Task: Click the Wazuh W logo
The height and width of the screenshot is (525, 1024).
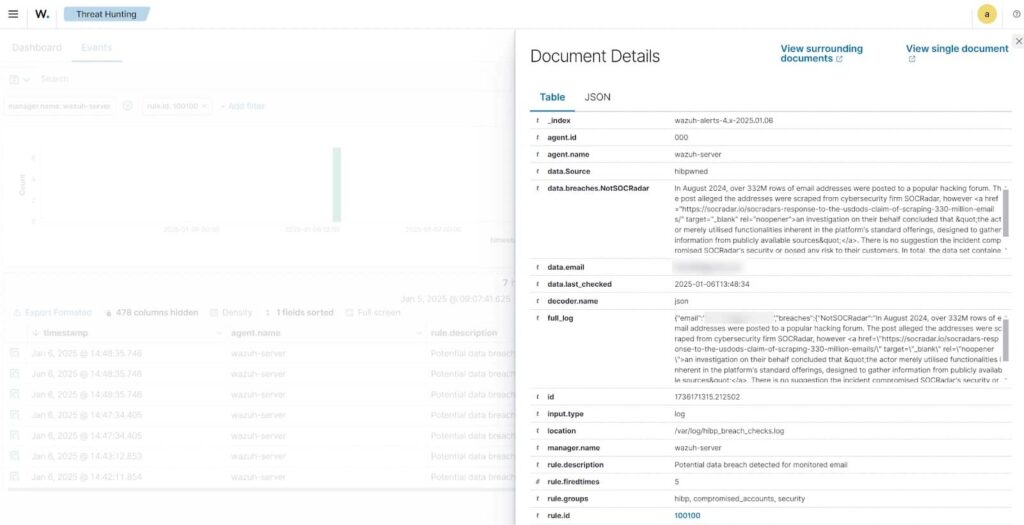Action: pos(42,14)
